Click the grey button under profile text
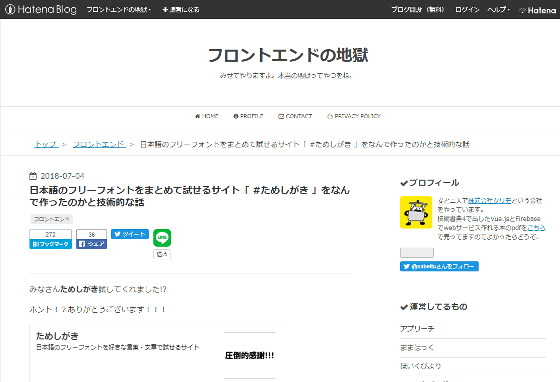Screen dimensions: 560x382 coord(417,253)
